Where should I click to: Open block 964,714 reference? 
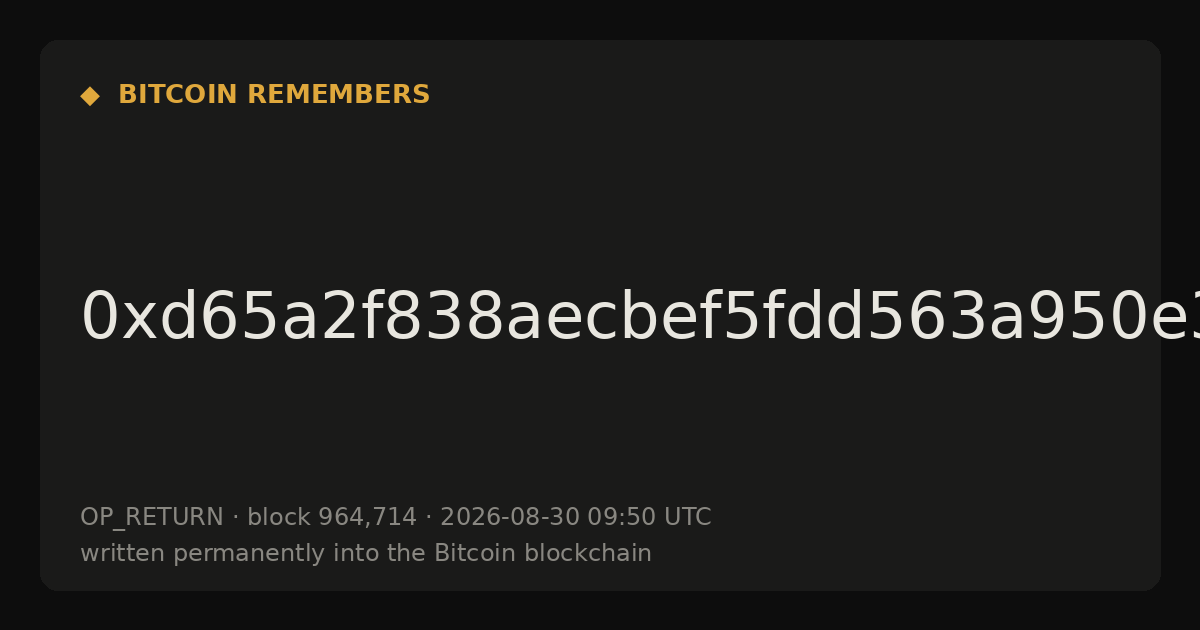(332, 517)
